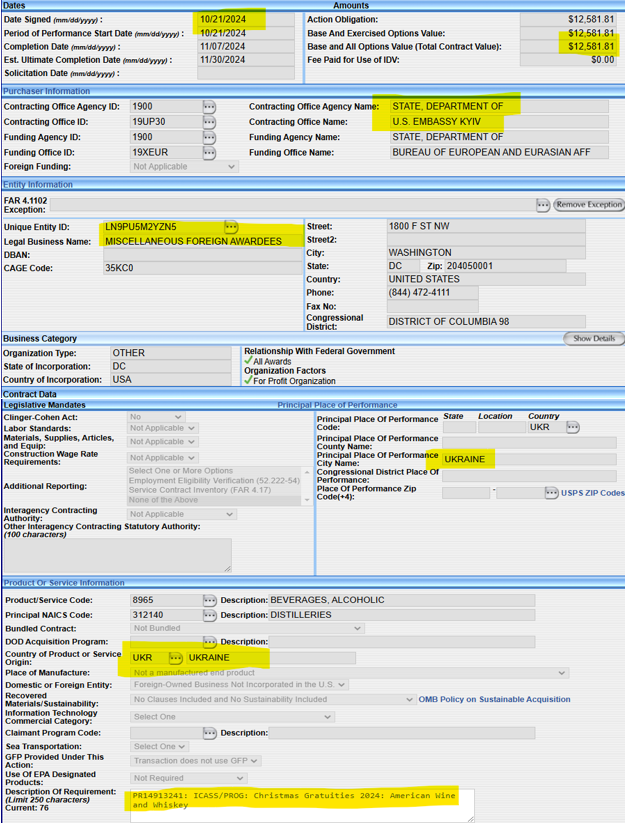Click Est. Ultimate Completion Date field
629x823 pixels.
click(x=246, y=60)
